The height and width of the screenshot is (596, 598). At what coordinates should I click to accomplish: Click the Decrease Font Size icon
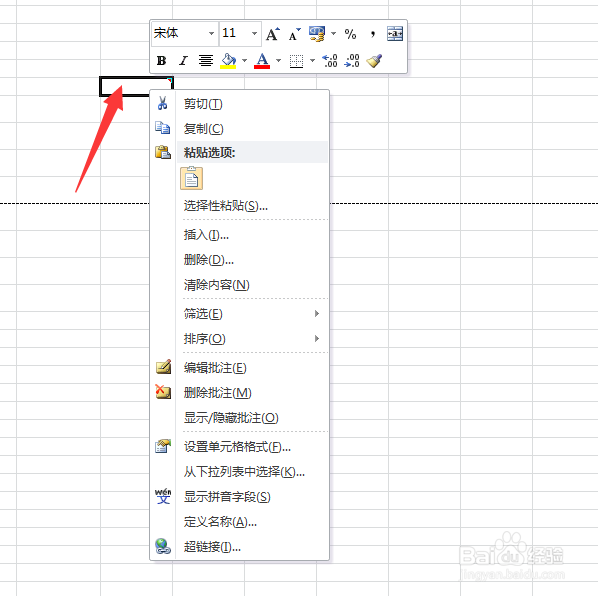coord(294,34)
